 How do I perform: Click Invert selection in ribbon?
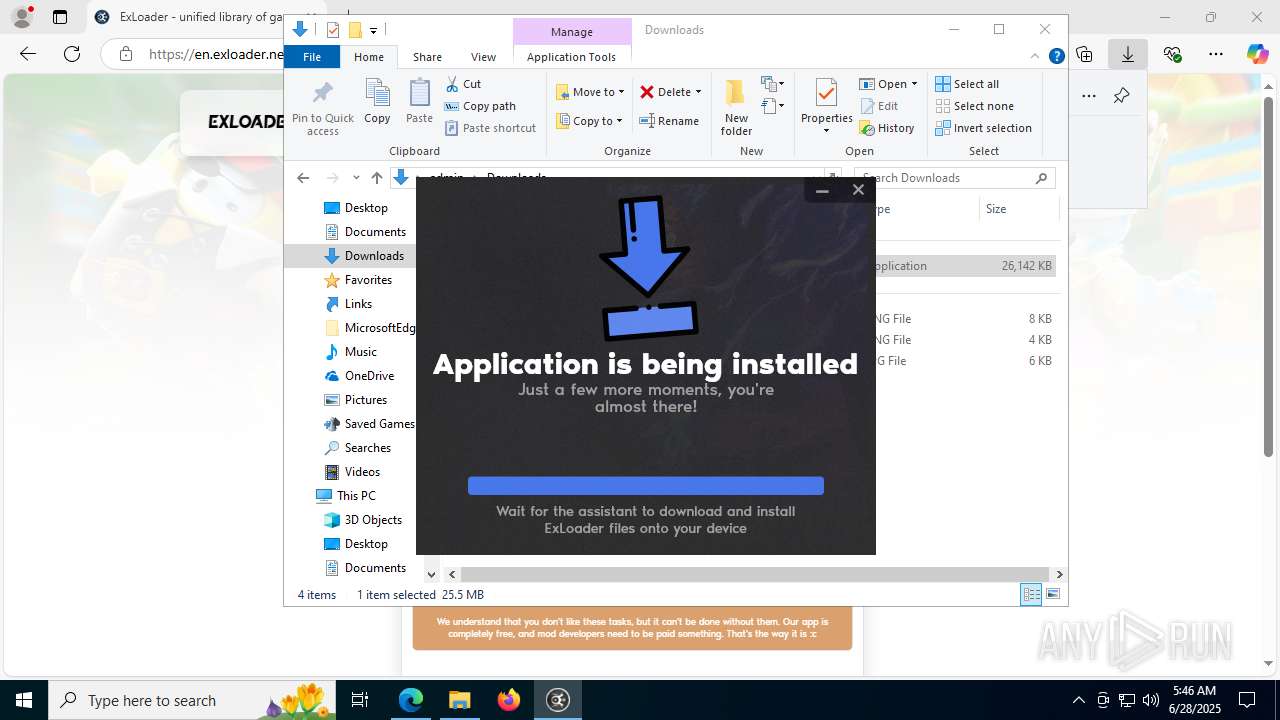pyautogui.click(x=983, y=128)
